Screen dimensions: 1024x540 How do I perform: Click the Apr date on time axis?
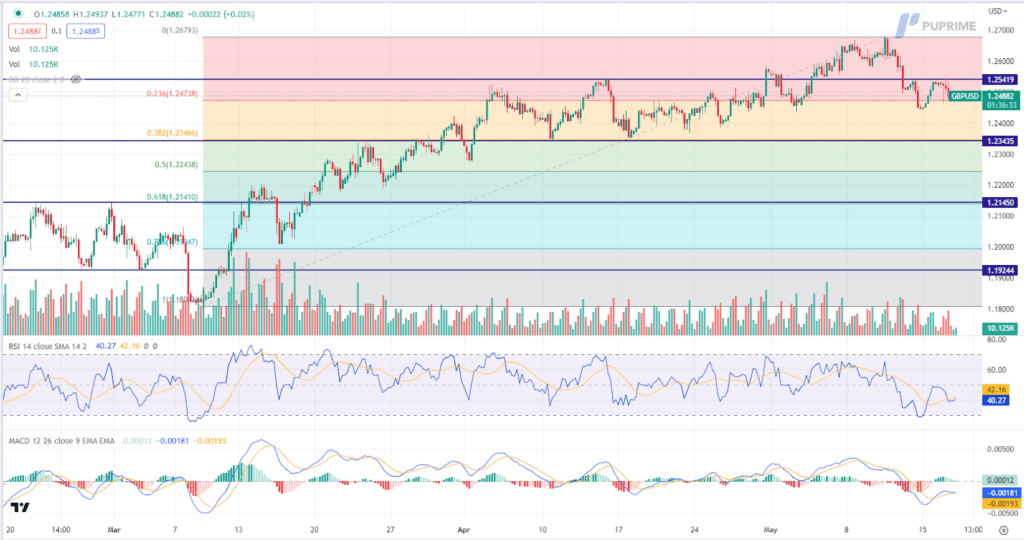(x=464, y=530)
